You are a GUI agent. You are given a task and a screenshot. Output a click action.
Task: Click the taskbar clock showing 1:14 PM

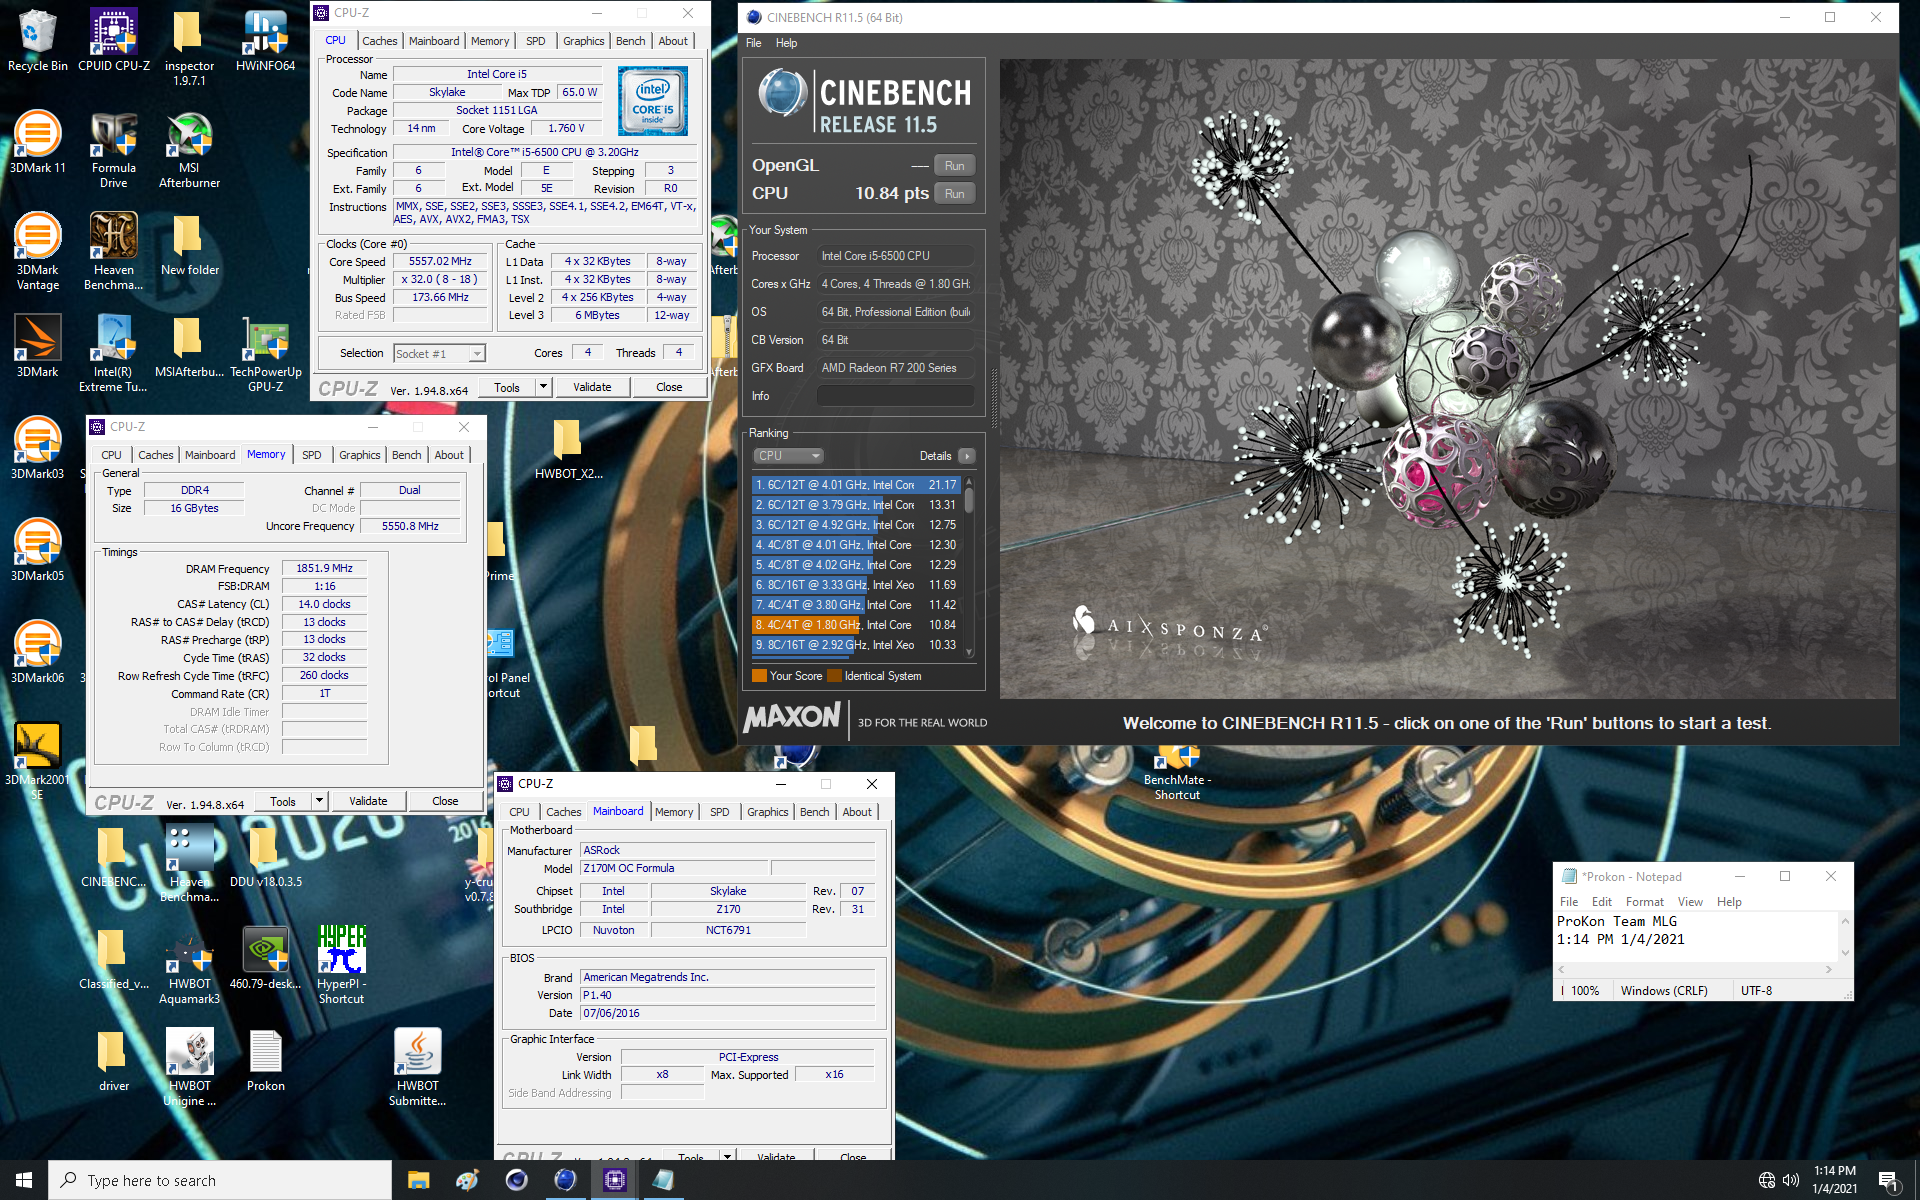pyautogui.click(x=1834, y=1180)
